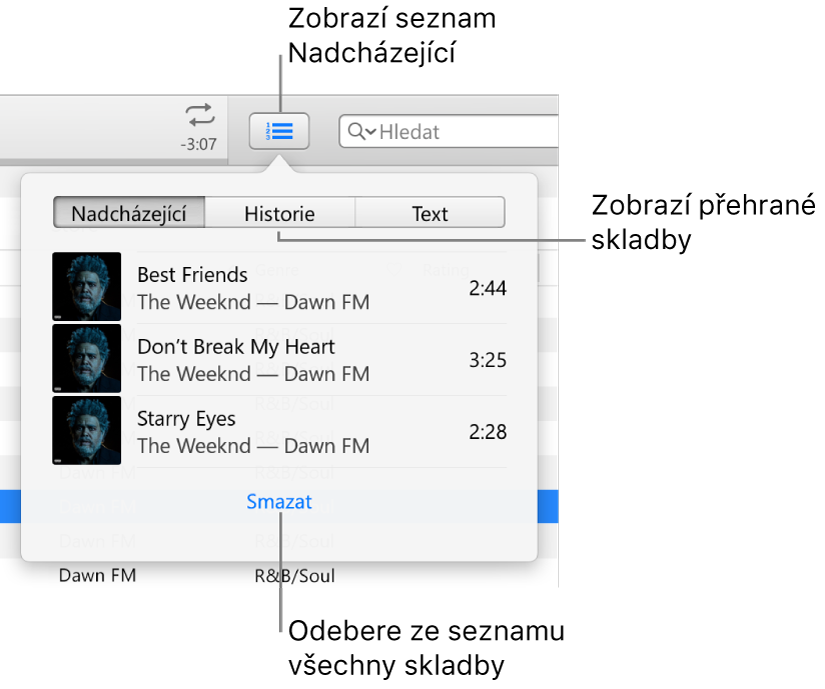The width and height of the screenshot is (825, 689).
Task: Switch to the Nadcházející tab
Action: click(129, 213)
